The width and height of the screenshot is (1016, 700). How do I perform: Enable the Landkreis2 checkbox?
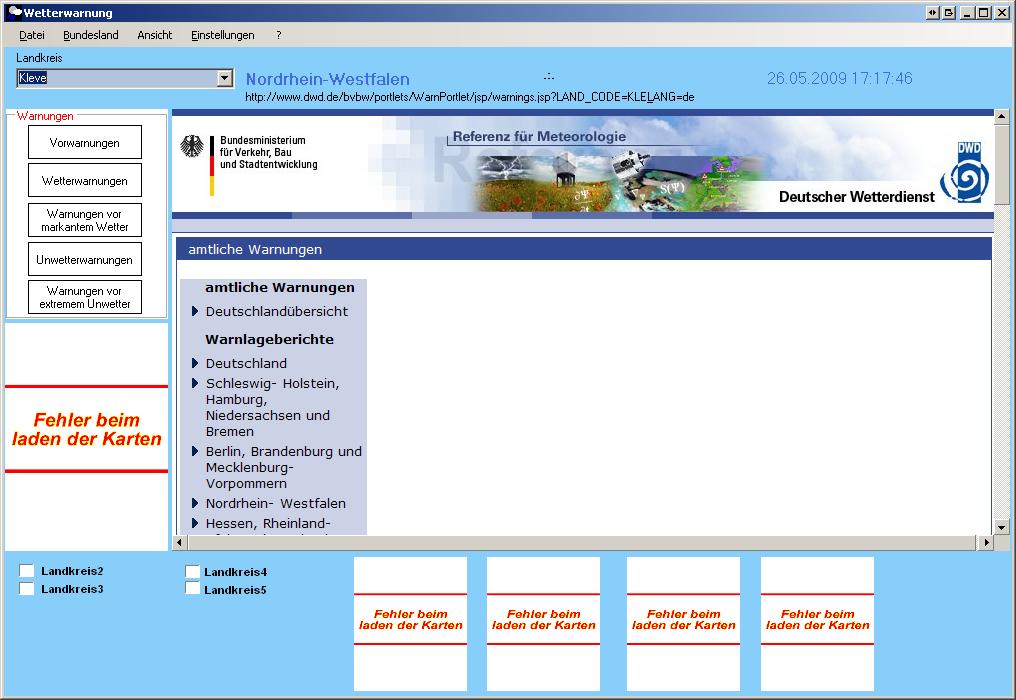(x=27, y=571)
